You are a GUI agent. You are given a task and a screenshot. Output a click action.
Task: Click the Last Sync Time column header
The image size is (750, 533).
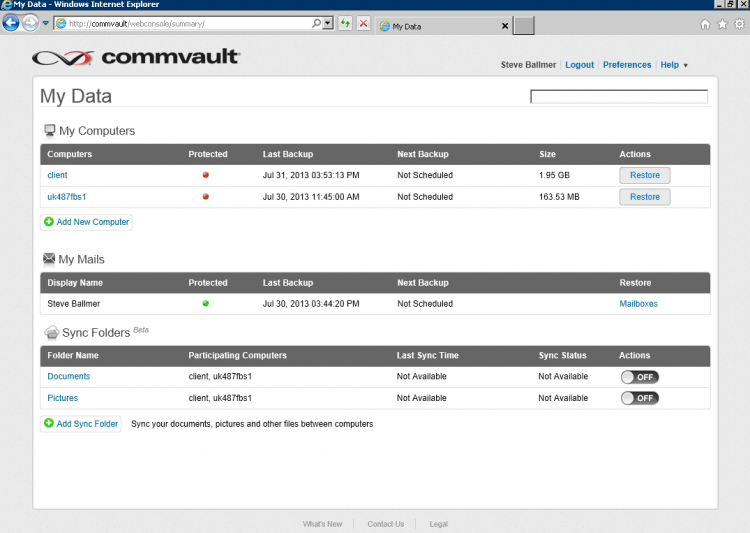click(x=427, y=355)
